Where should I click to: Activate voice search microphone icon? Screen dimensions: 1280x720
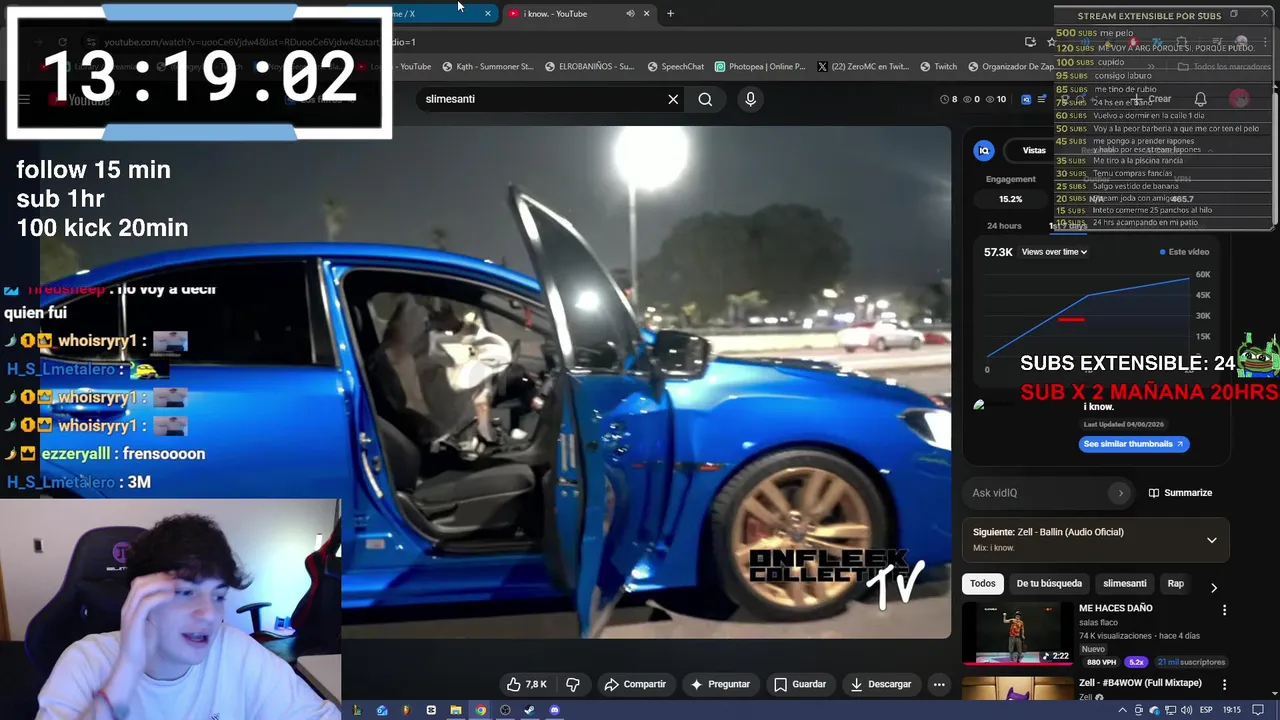tap(750, 99)
